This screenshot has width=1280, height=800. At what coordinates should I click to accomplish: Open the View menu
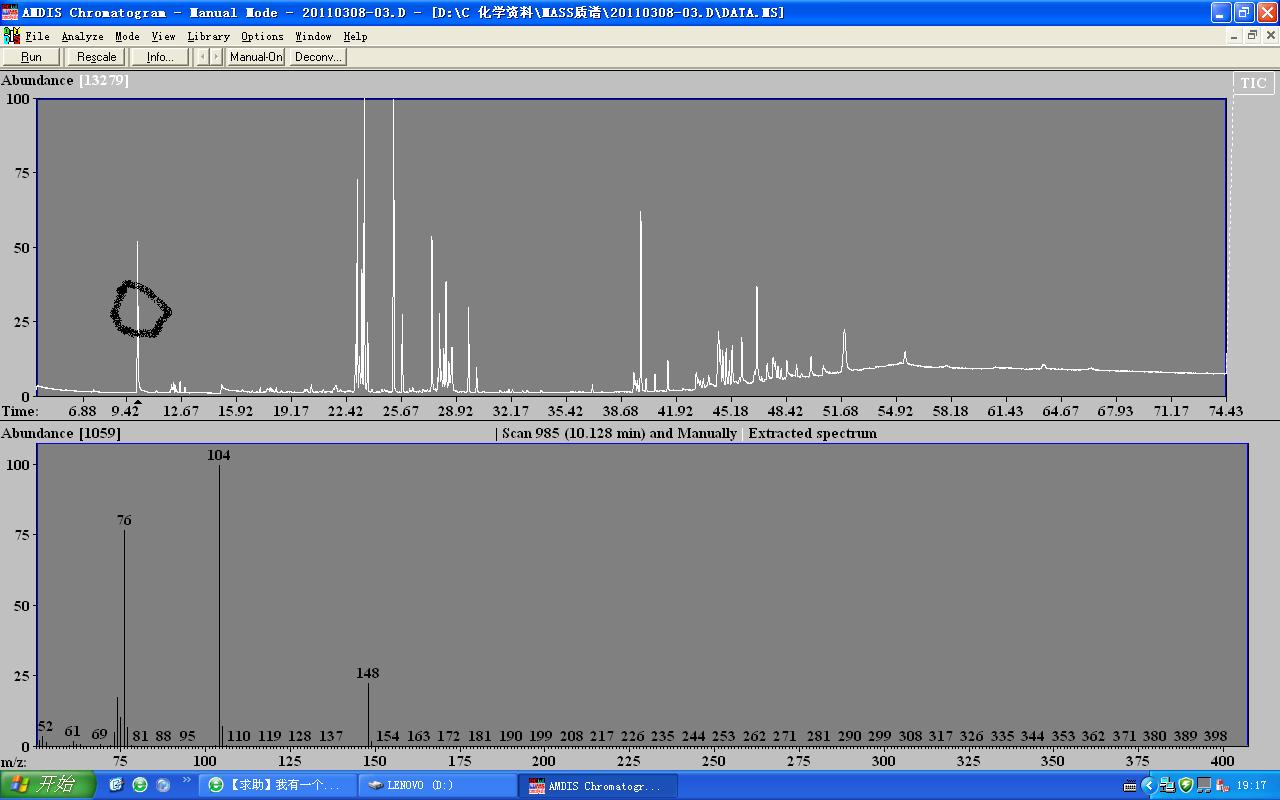coord(163,36)
